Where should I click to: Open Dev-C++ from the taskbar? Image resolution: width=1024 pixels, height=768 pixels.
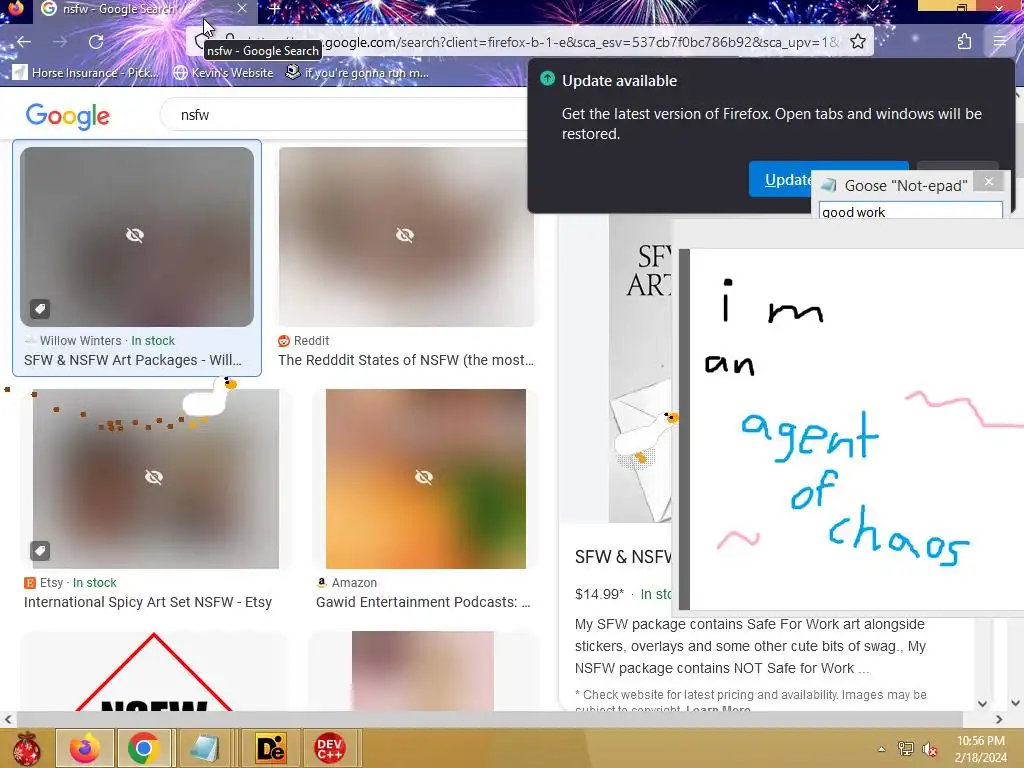[x=330, y=748]
